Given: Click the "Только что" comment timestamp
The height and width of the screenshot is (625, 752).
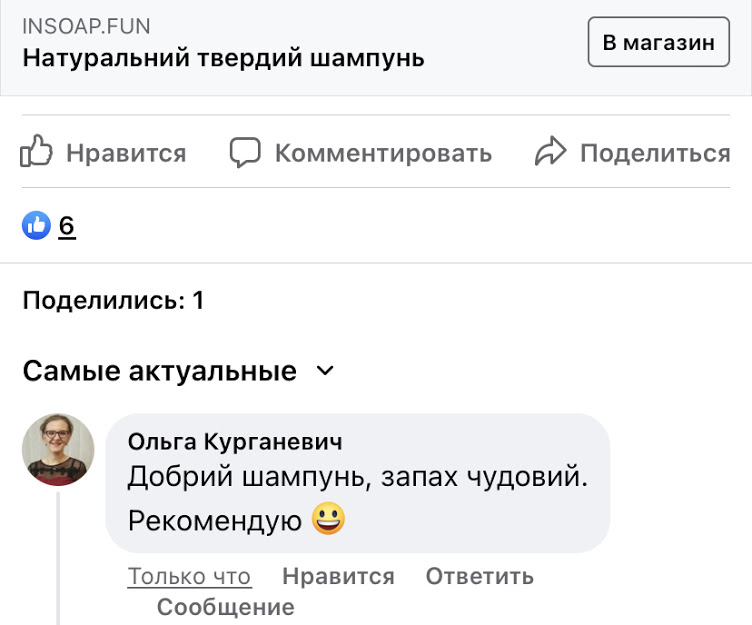Looking at the screenshot, I should 189,577.
